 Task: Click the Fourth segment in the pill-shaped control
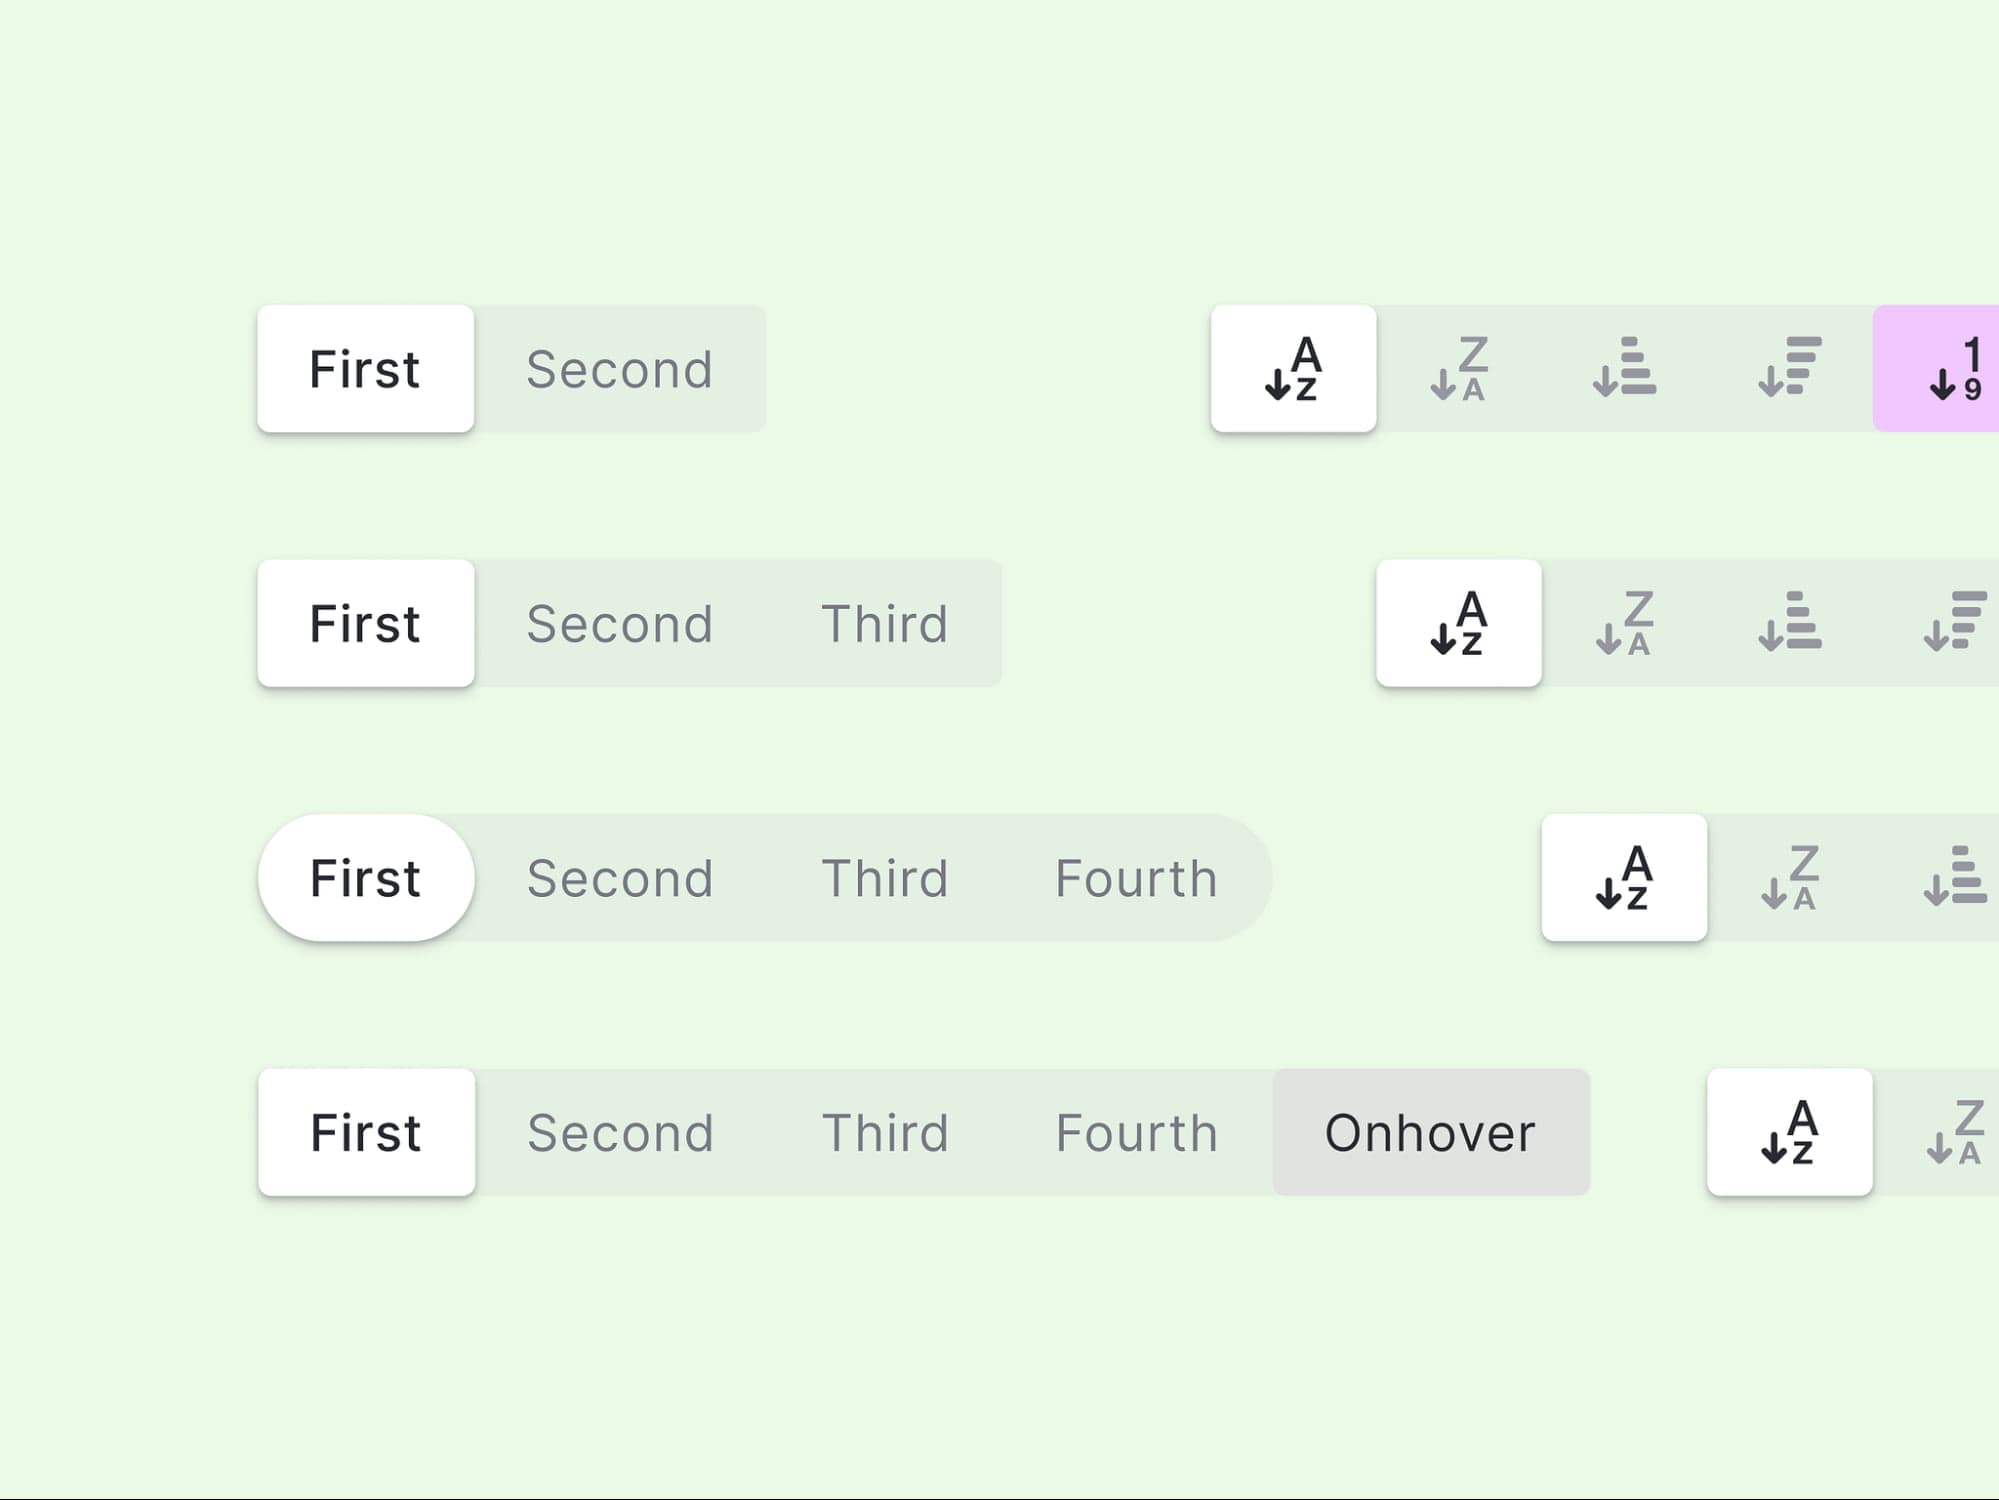(1136, 878)
